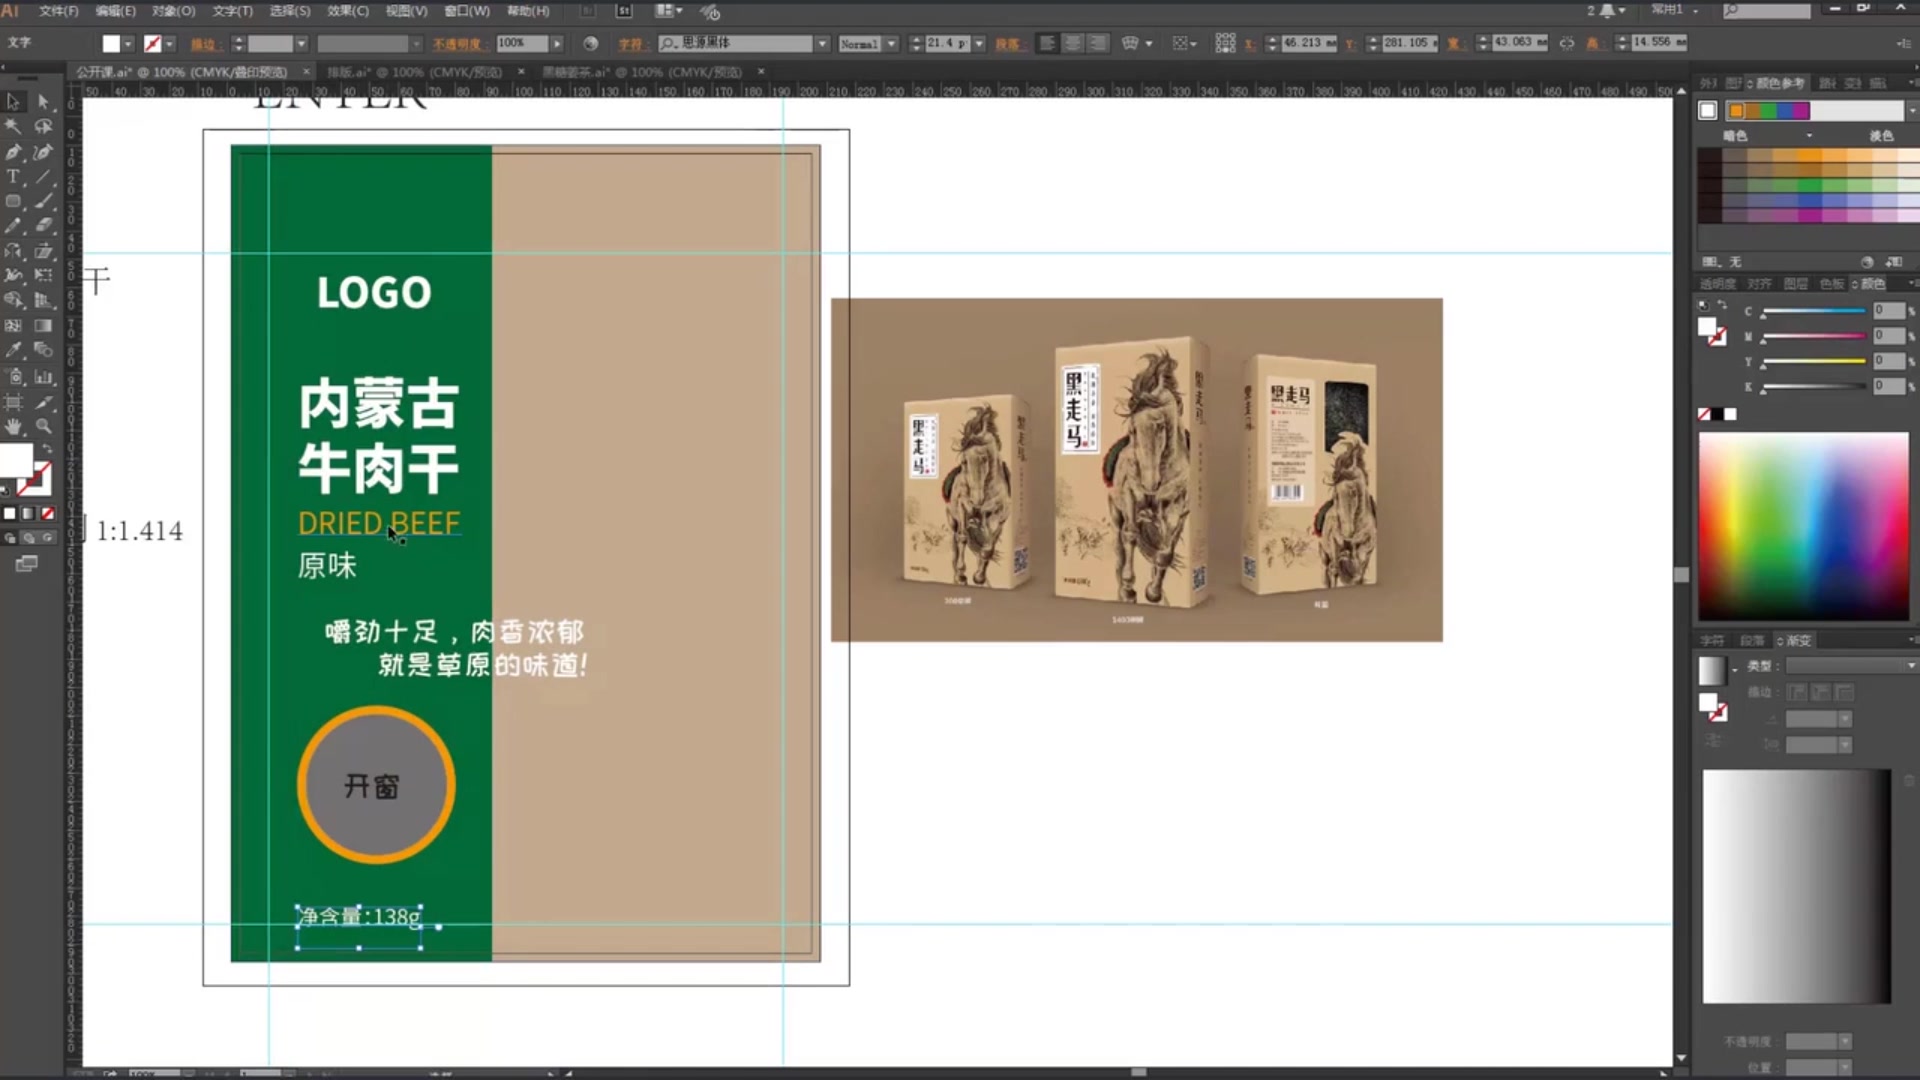Click the Change Screen Mode icon

[x=27, y=564]
